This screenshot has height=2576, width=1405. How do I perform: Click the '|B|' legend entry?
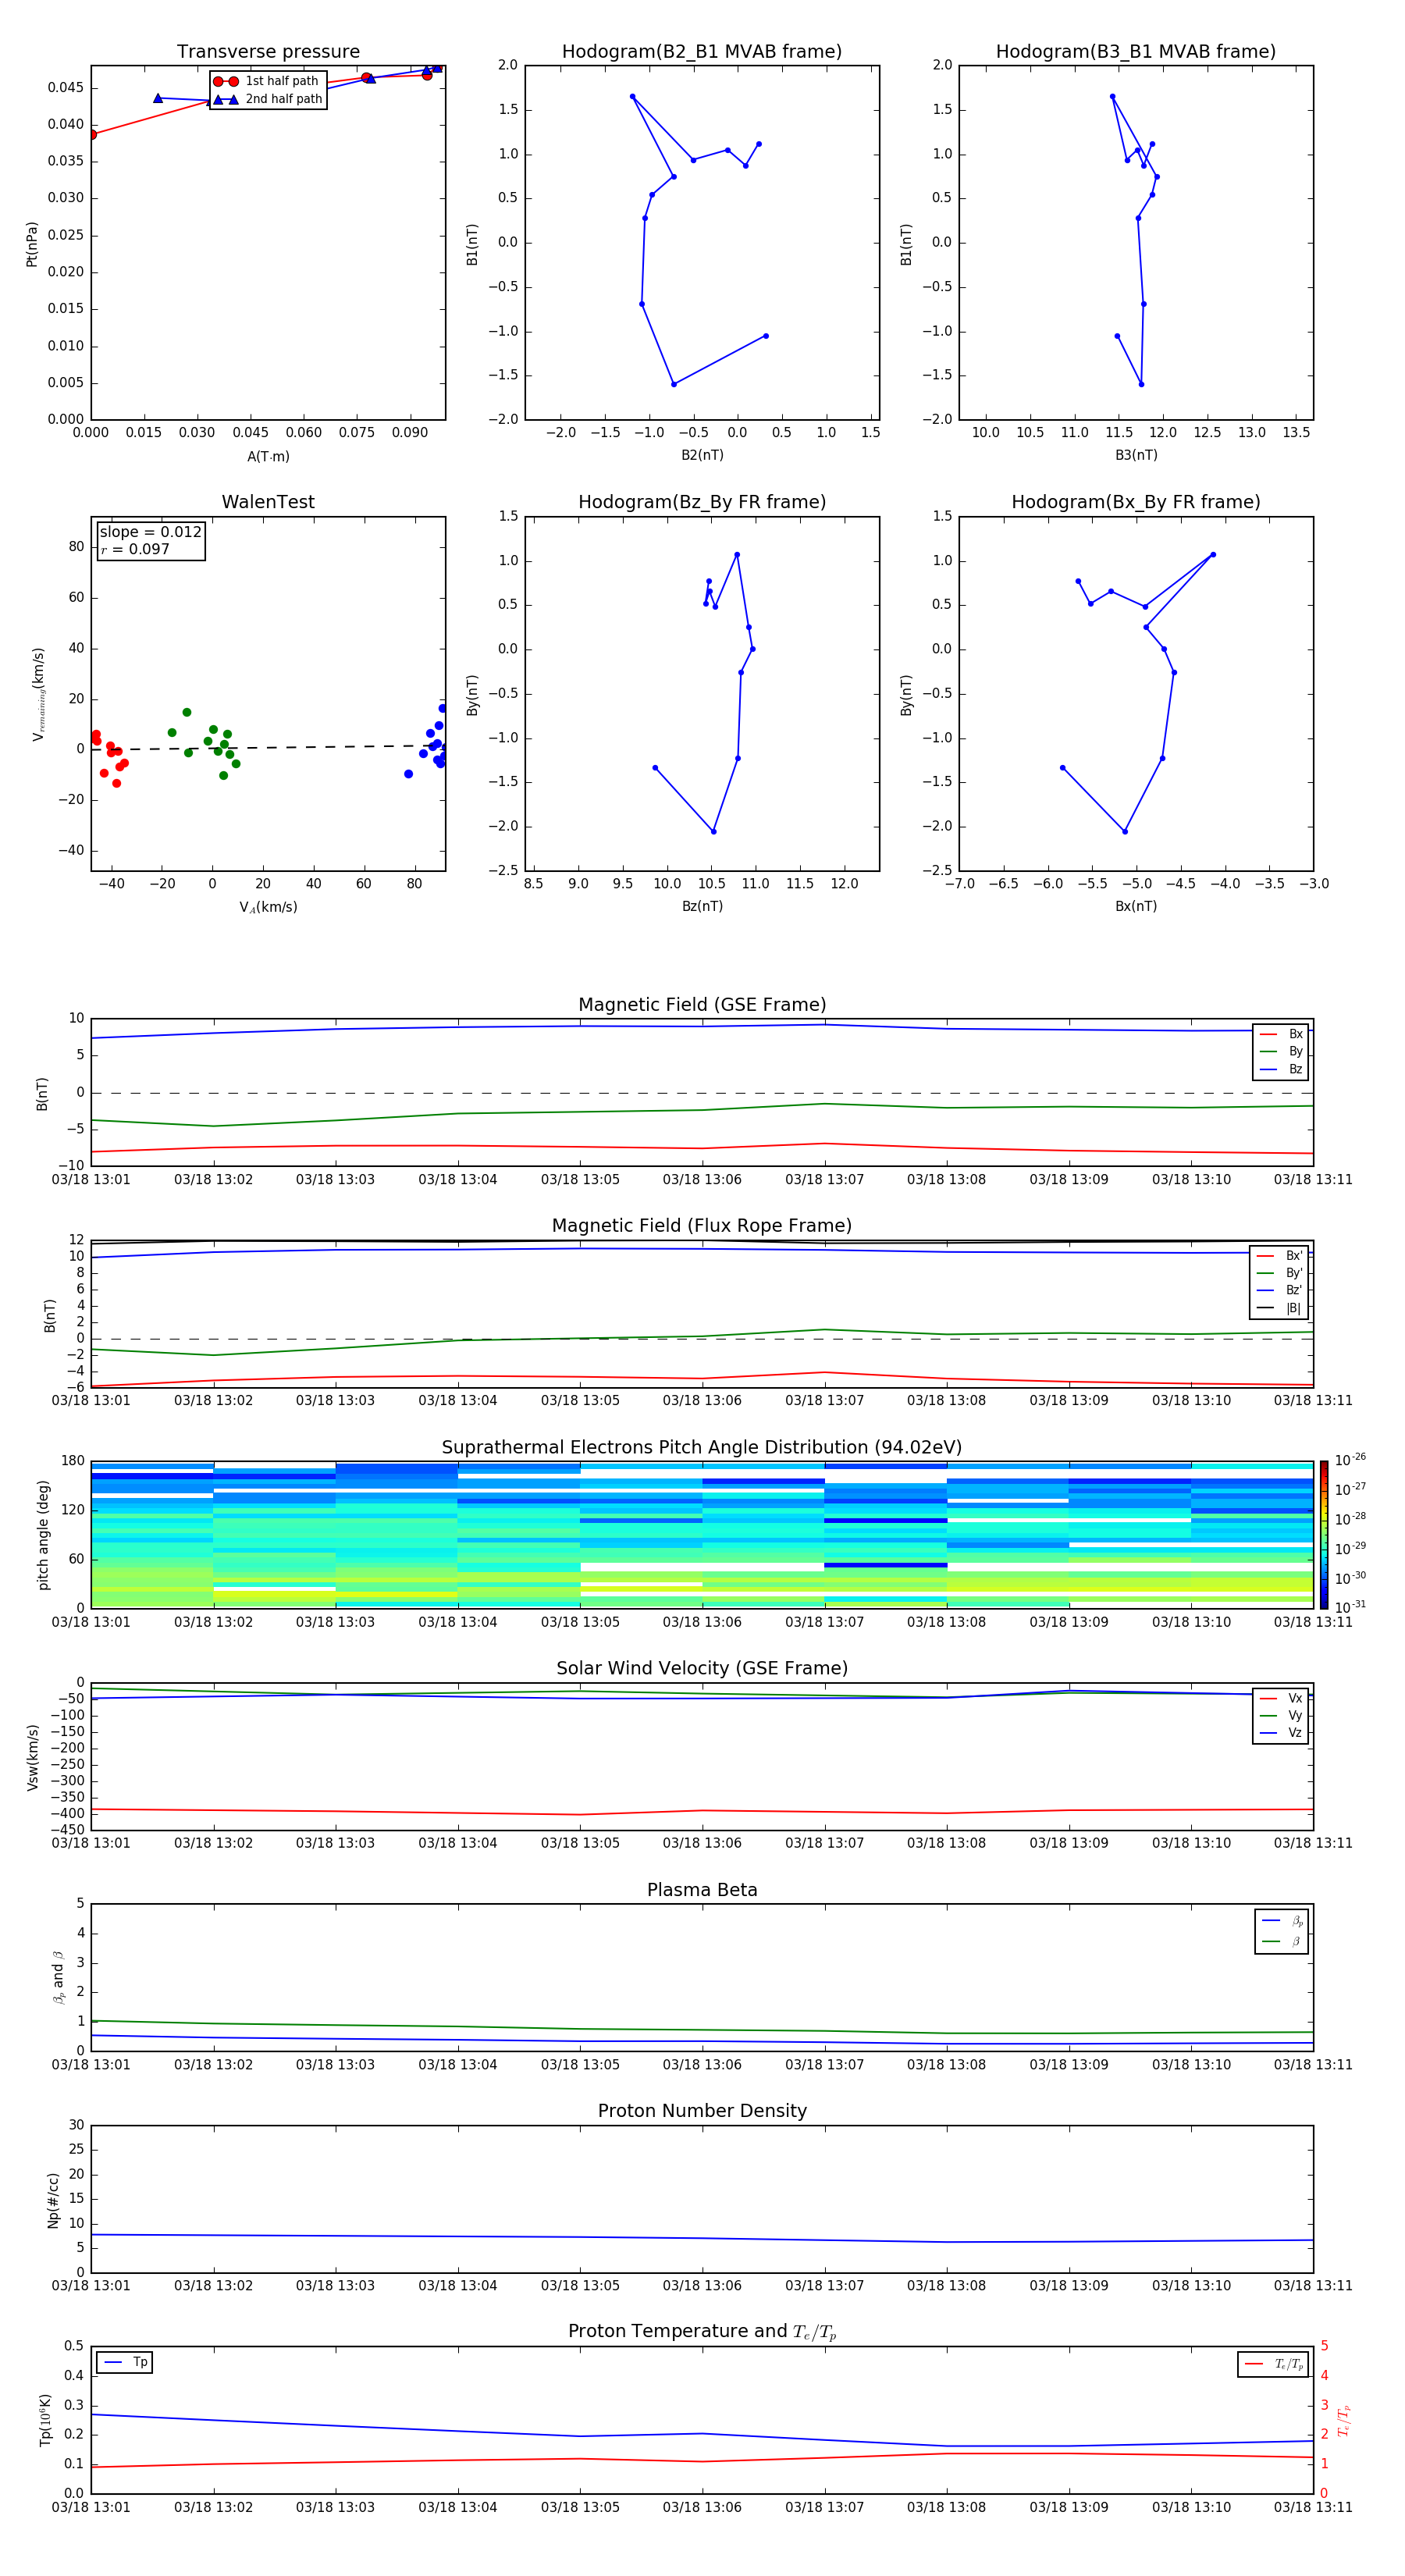tap(1280, 1308)
